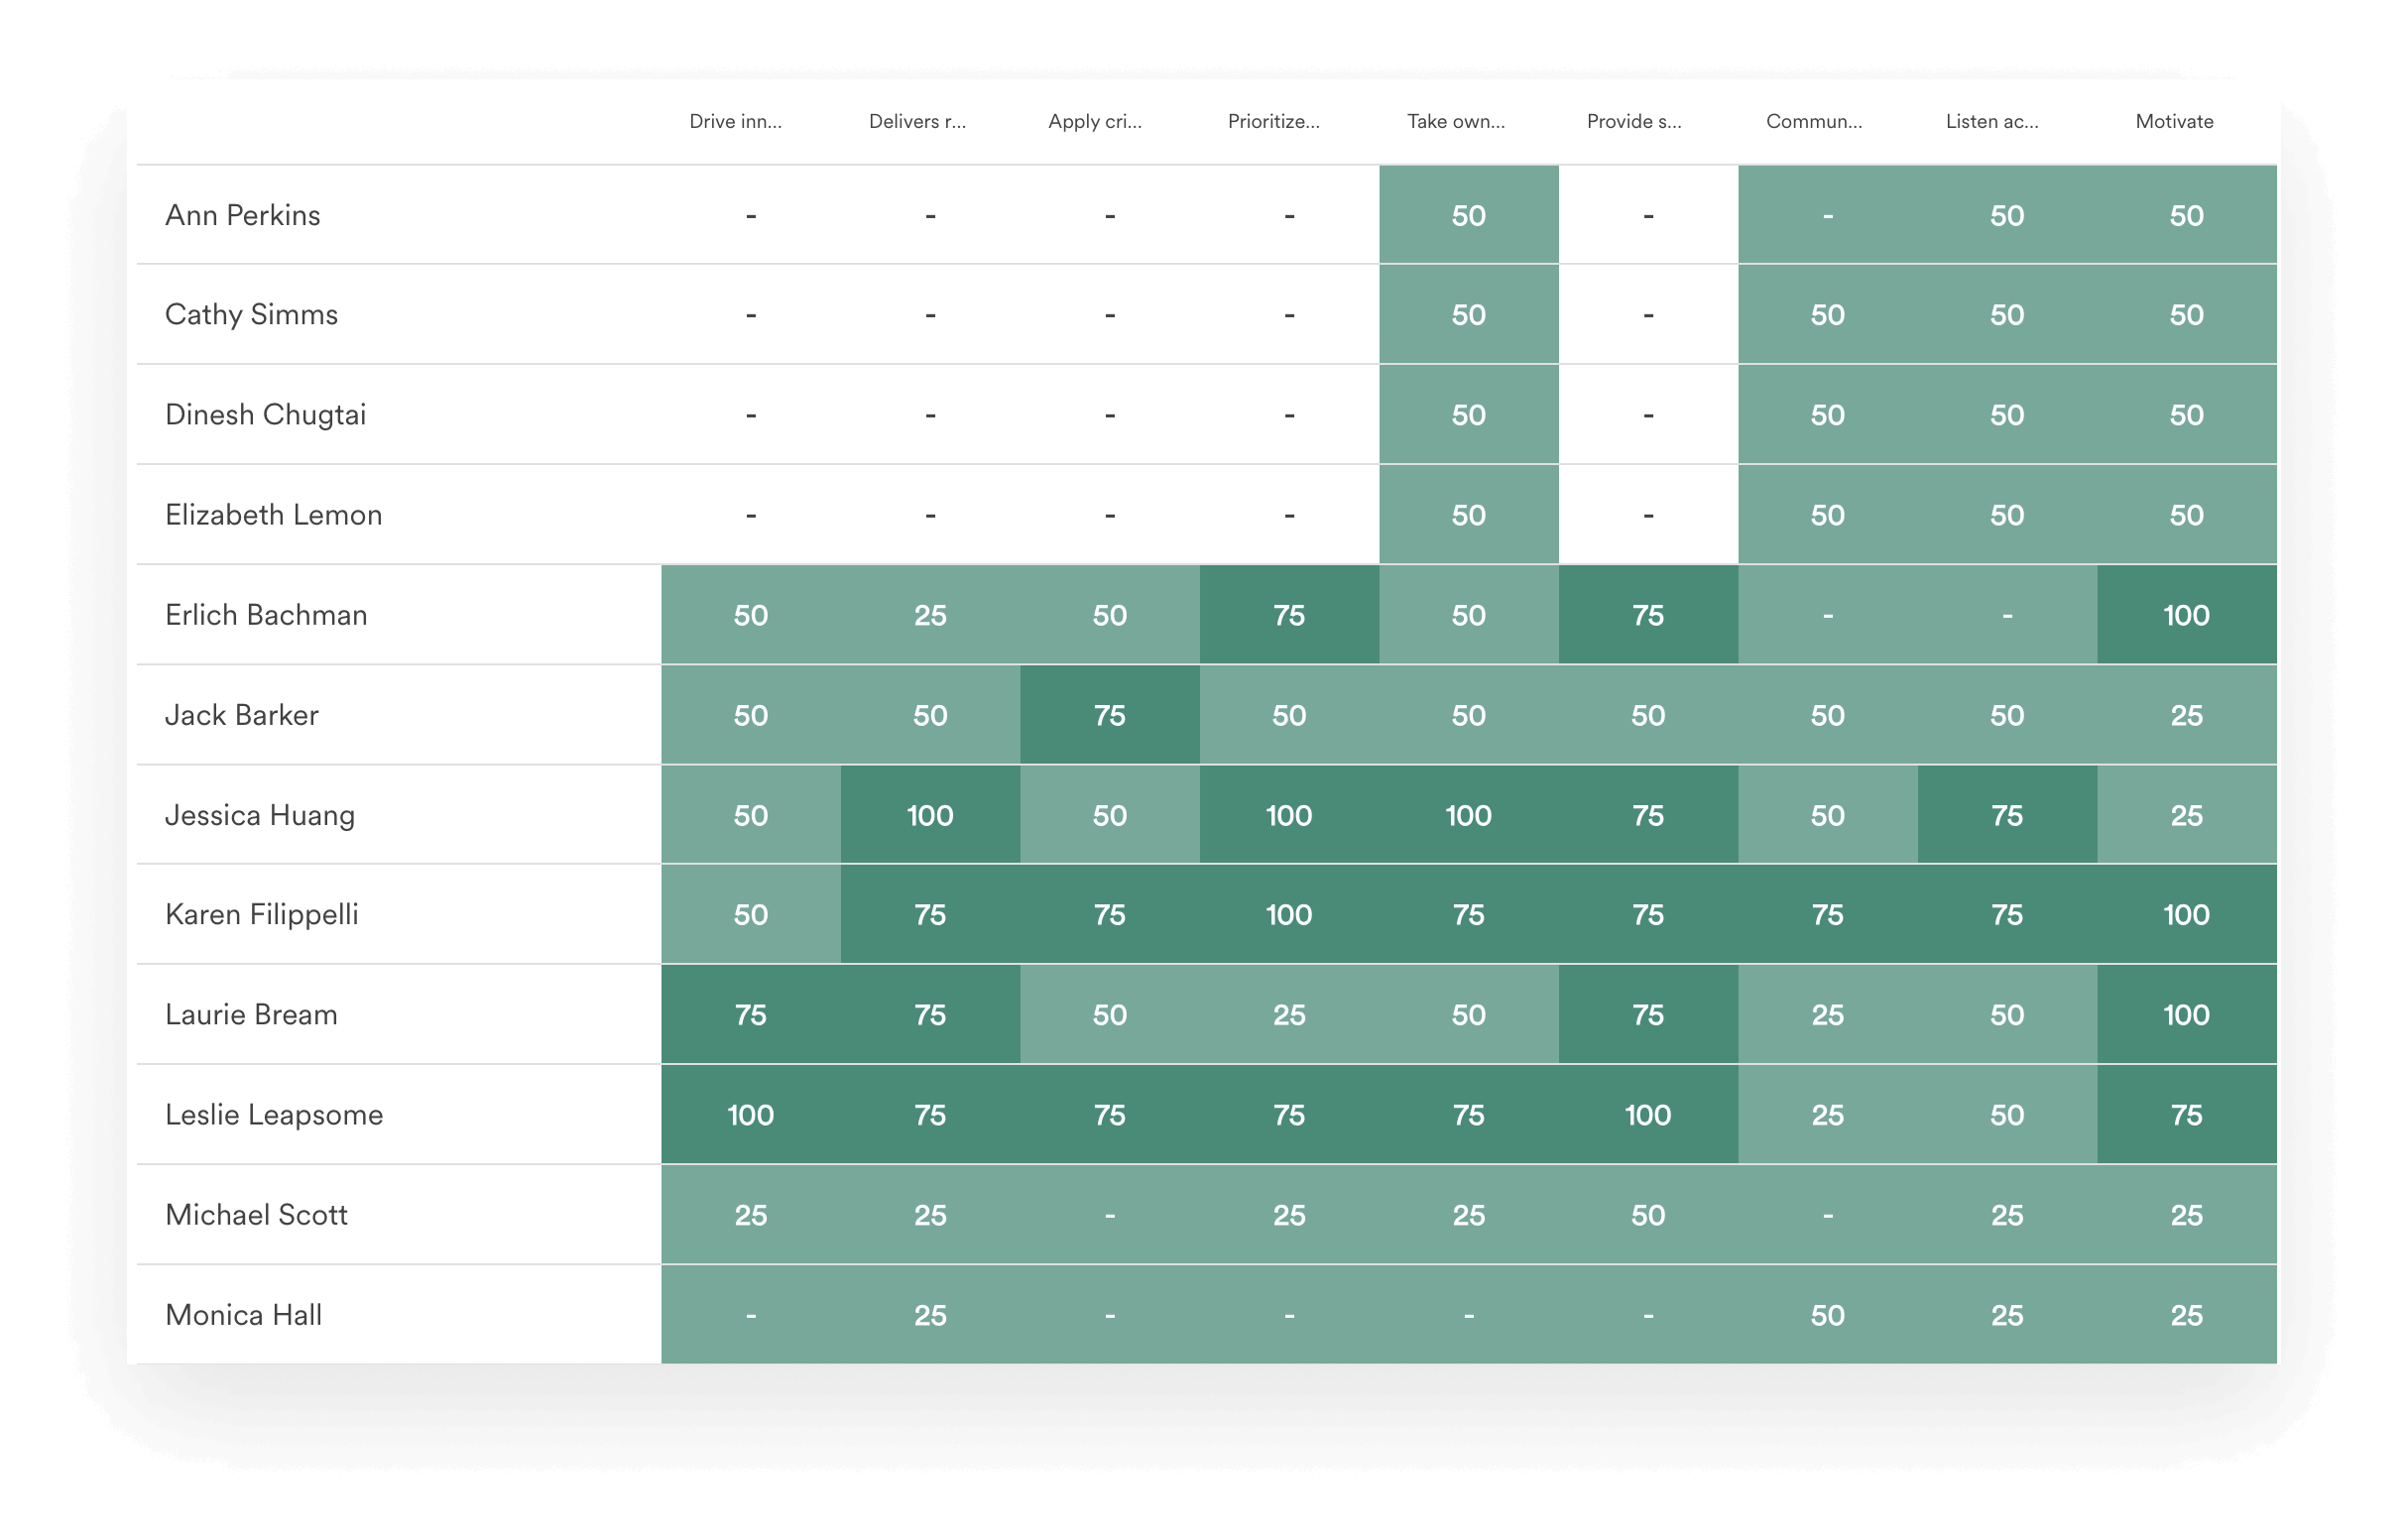Select Jack Barker's 75 under Apply cri...
This screenshot has height=1539, width=2408.
[x=1109, y=714]
